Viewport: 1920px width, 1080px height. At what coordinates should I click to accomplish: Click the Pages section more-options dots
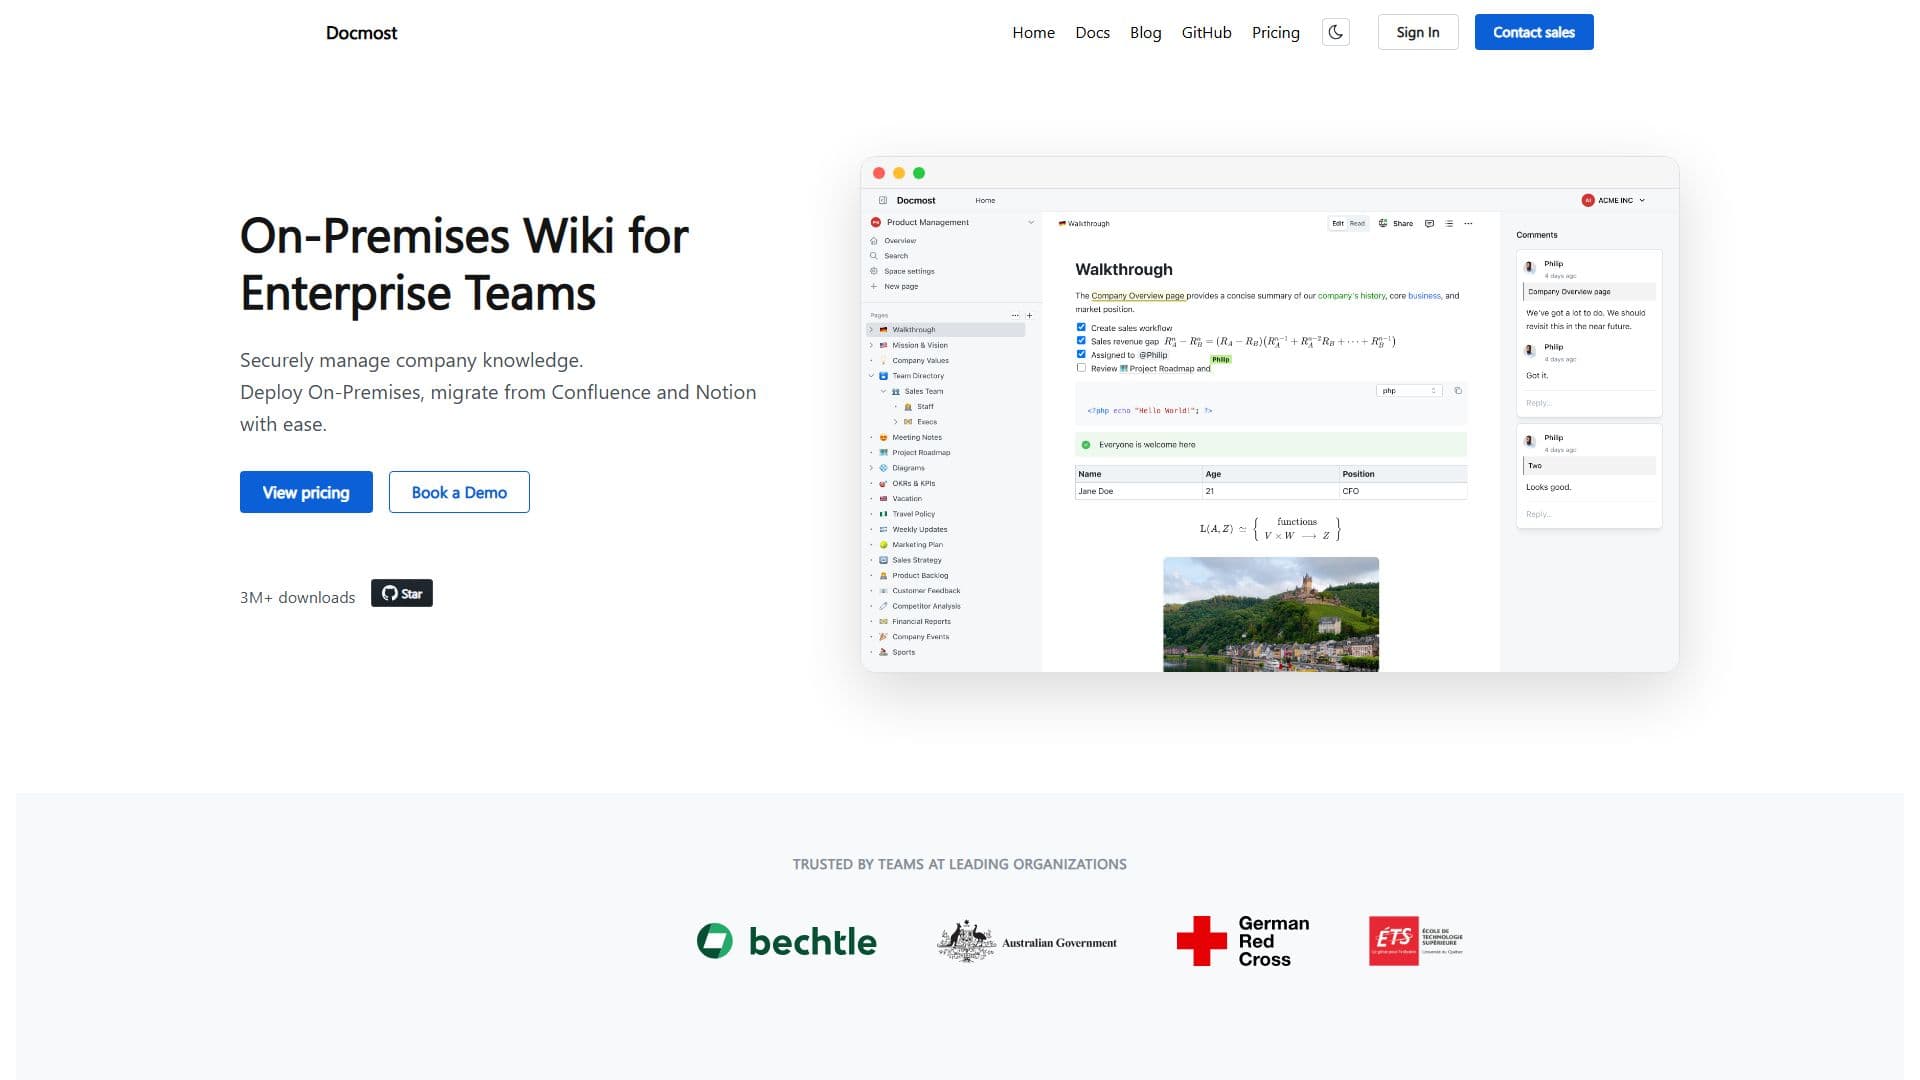point(1015,315)
